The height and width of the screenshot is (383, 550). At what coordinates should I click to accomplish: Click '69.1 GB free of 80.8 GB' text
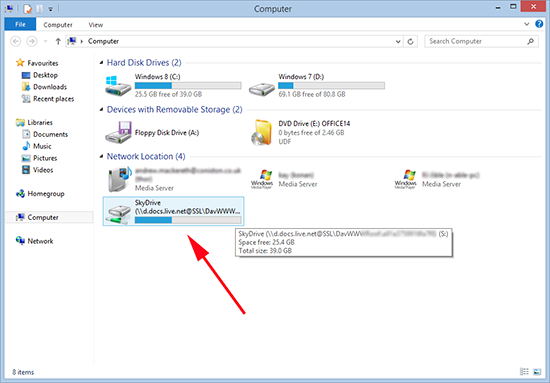point(312,94)
